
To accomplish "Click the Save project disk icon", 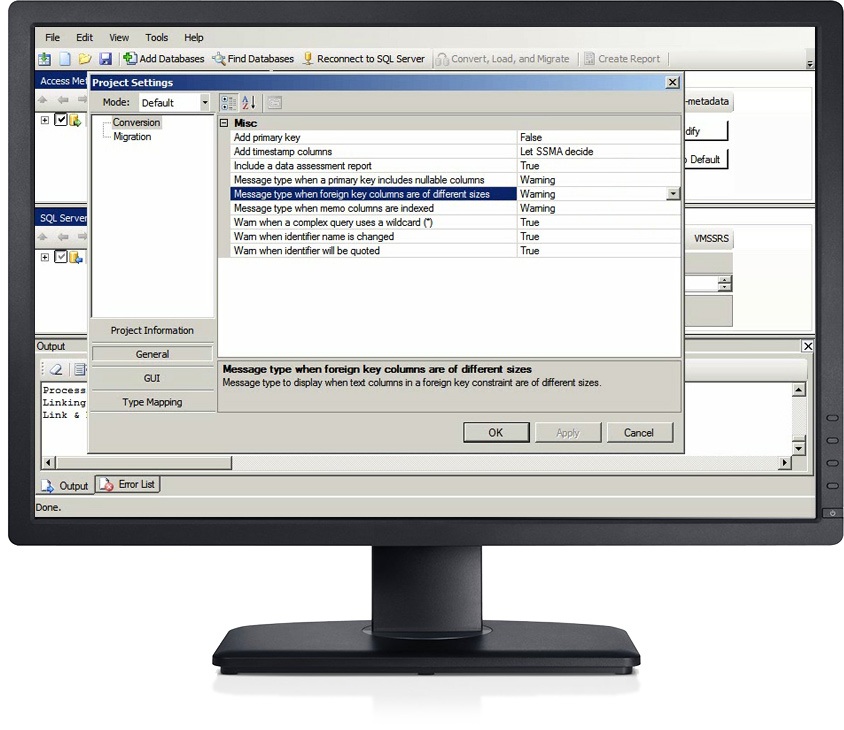I will [x=105, y=59].
